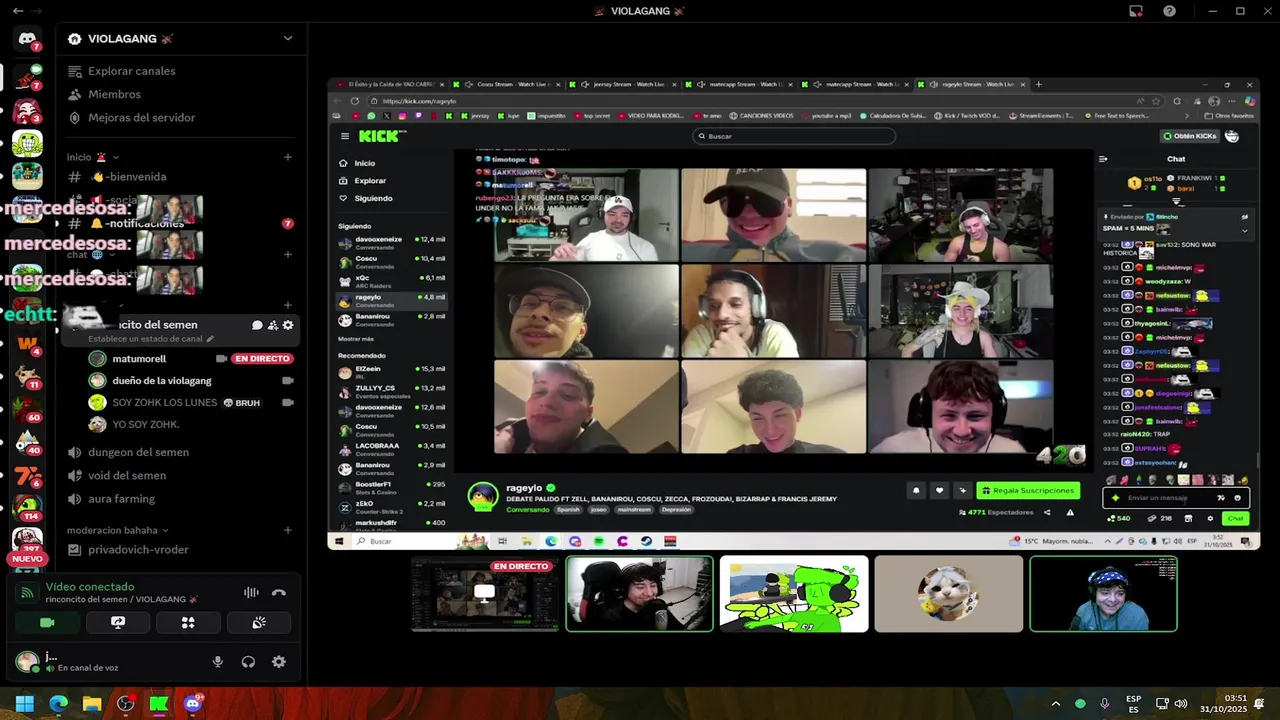The height and width of the screenshot is (720, 1280).
Task: Open the ESP language switcher in the tray
Action: click(1133, 703)
